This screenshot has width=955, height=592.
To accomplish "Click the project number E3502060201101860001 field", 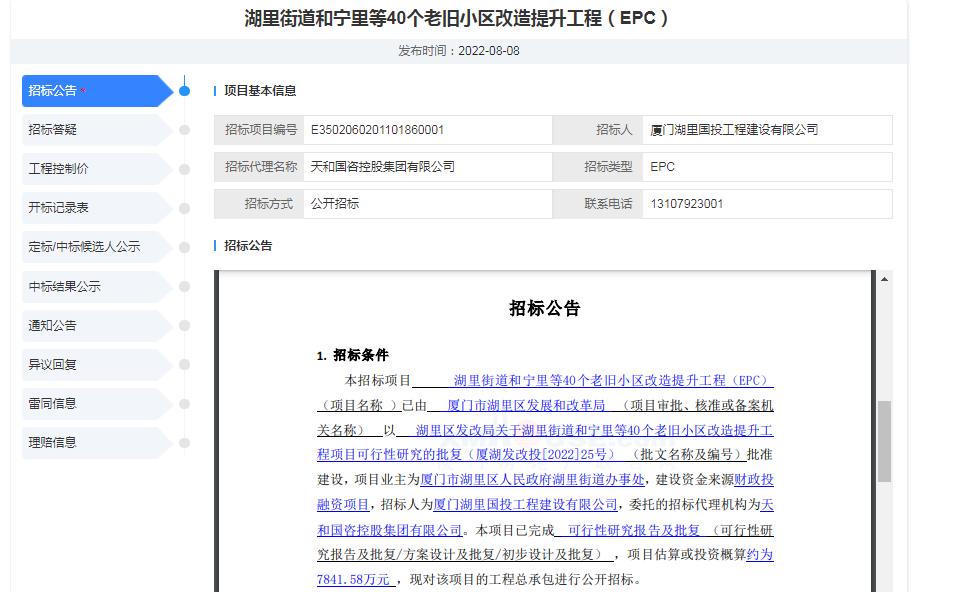I will (x=428, y=130).
